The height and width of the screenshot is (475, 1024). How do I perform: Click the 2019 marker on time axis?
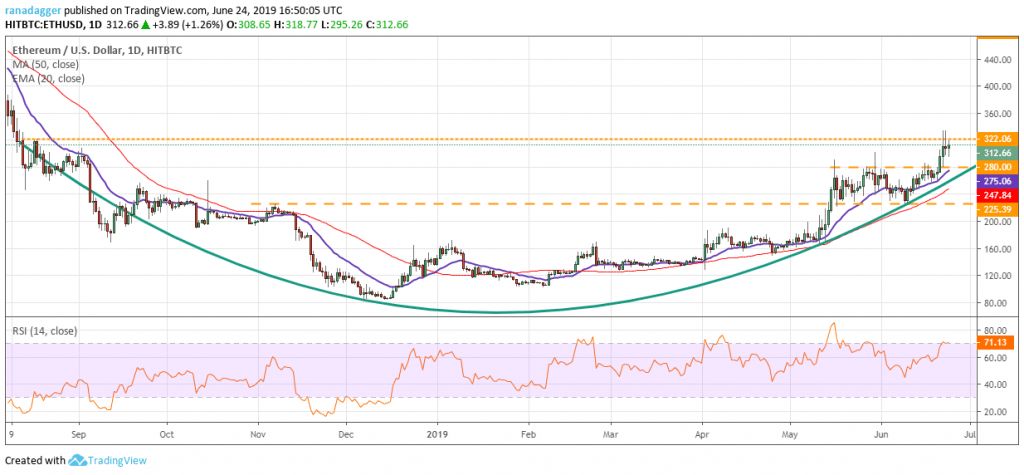coord(438,436)
